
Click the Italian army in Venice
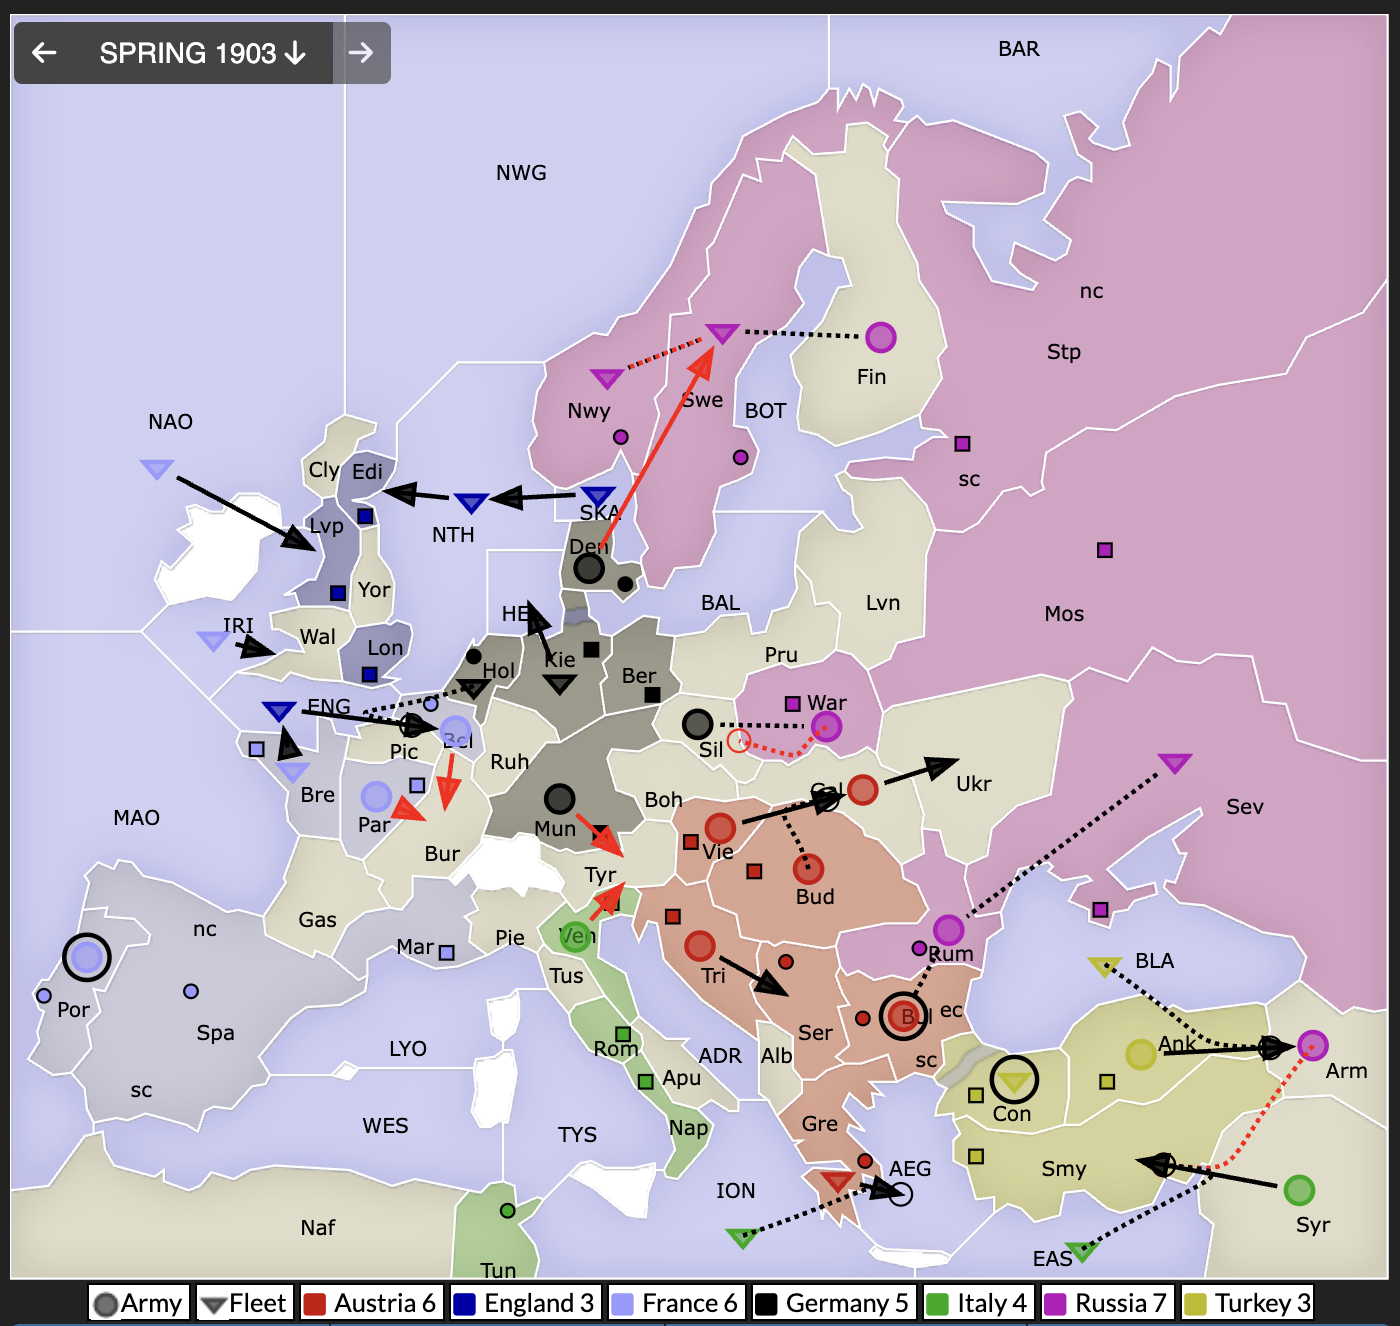click(575, 936)
